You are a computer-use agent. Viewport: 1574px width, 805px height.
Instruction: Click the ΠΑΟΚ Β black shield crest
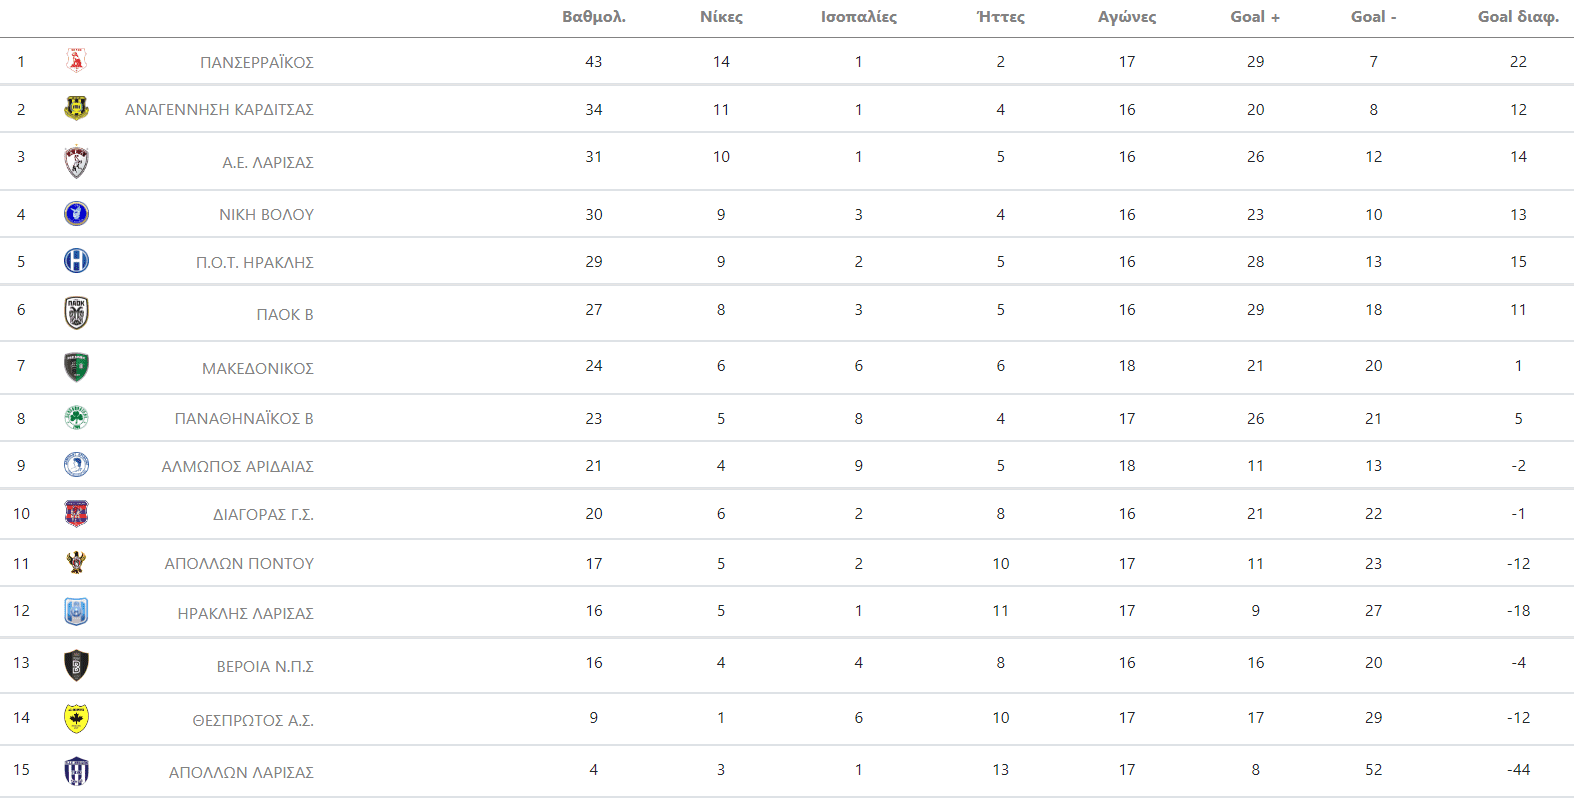tap(76, 313)
